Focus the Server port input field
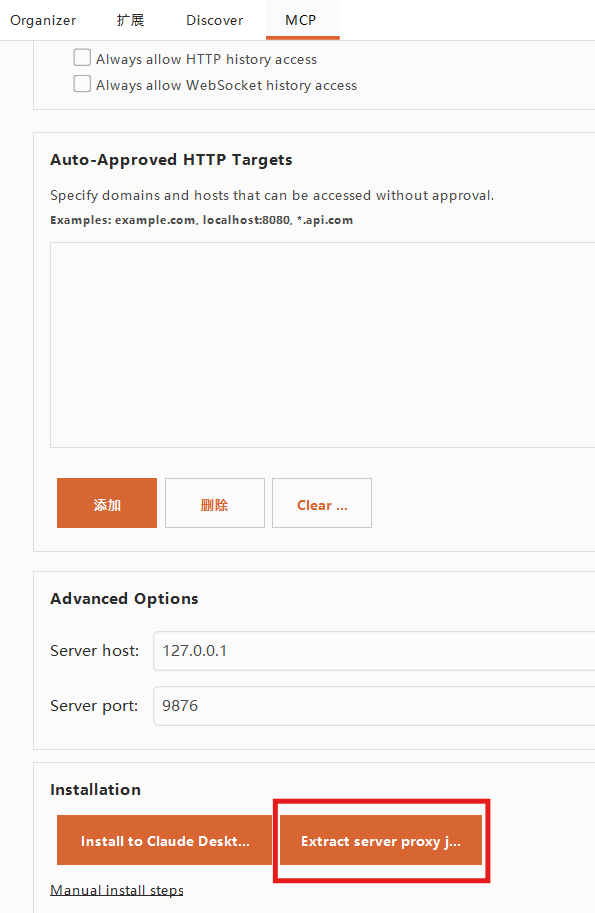595x913 pixels. 374,706
